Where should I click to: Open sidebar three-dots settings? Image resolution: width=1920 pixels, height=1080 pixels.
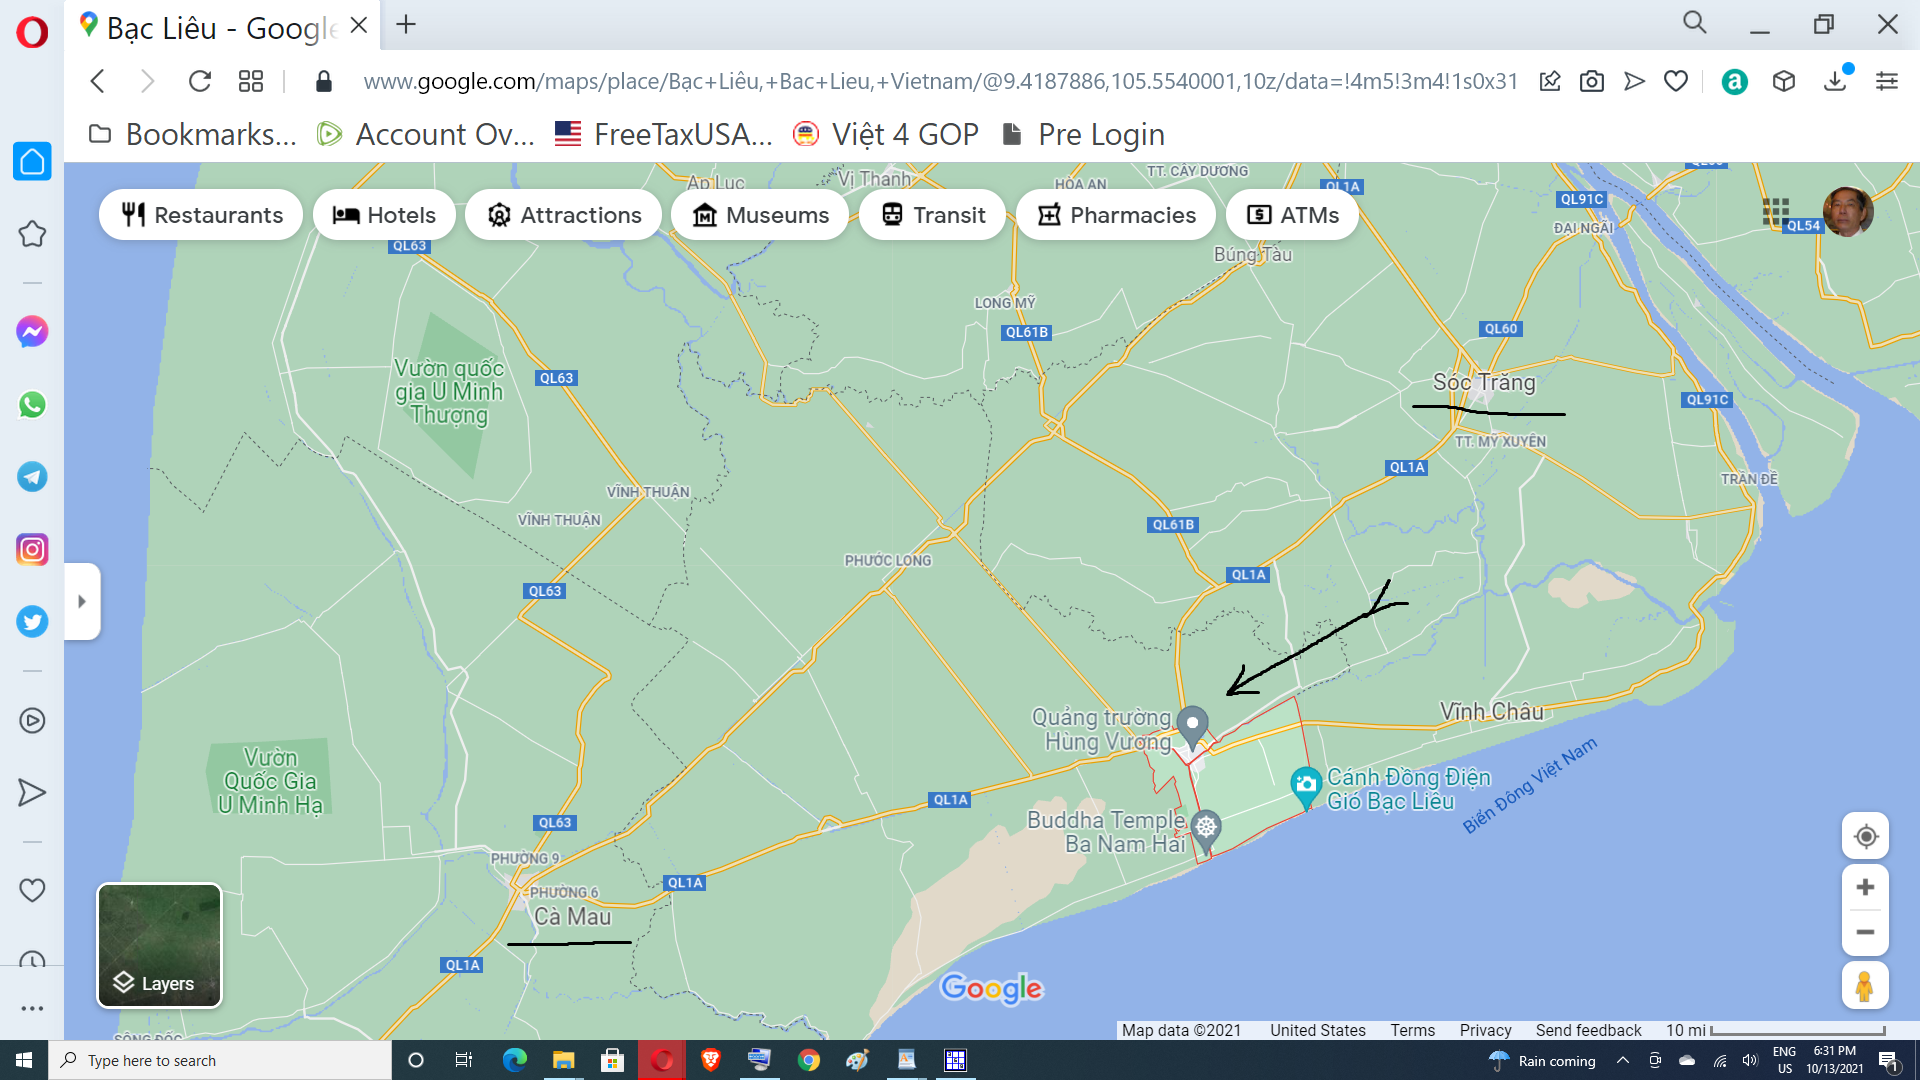[x=32, y=1008]
